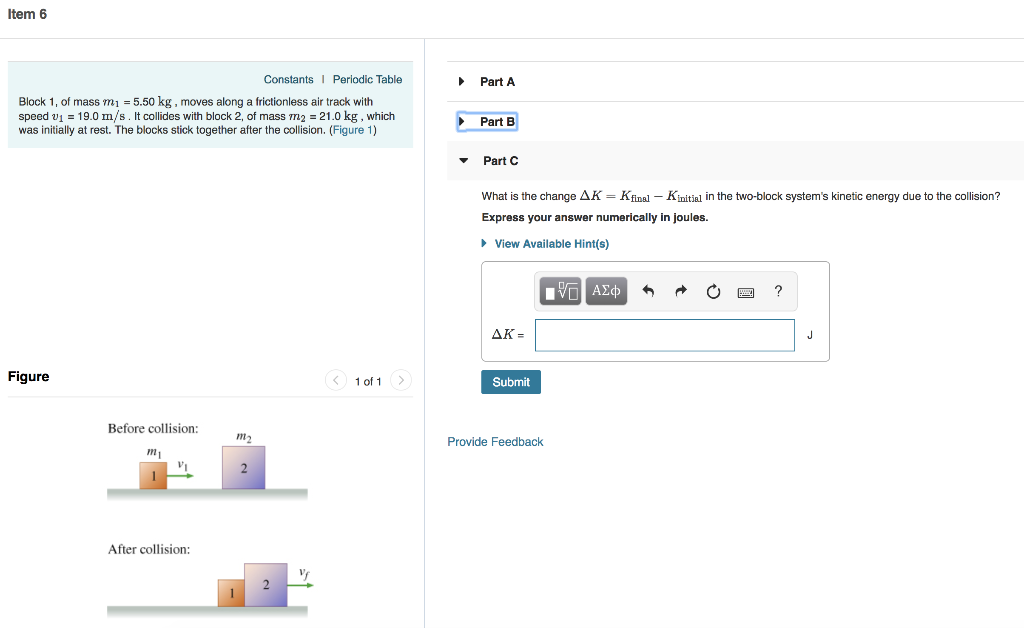The height and width of the screenshot is (628, 1024).
Task: Reset the answer field using circular arrow icon
Action: click(712, 291)
